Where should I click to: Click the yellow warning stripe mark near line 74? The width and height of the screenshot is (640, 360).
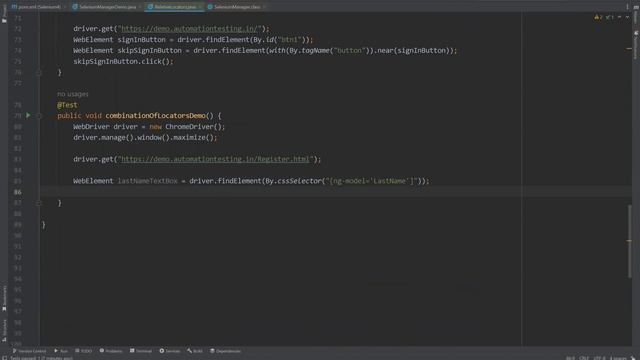(x=629, y=49)
